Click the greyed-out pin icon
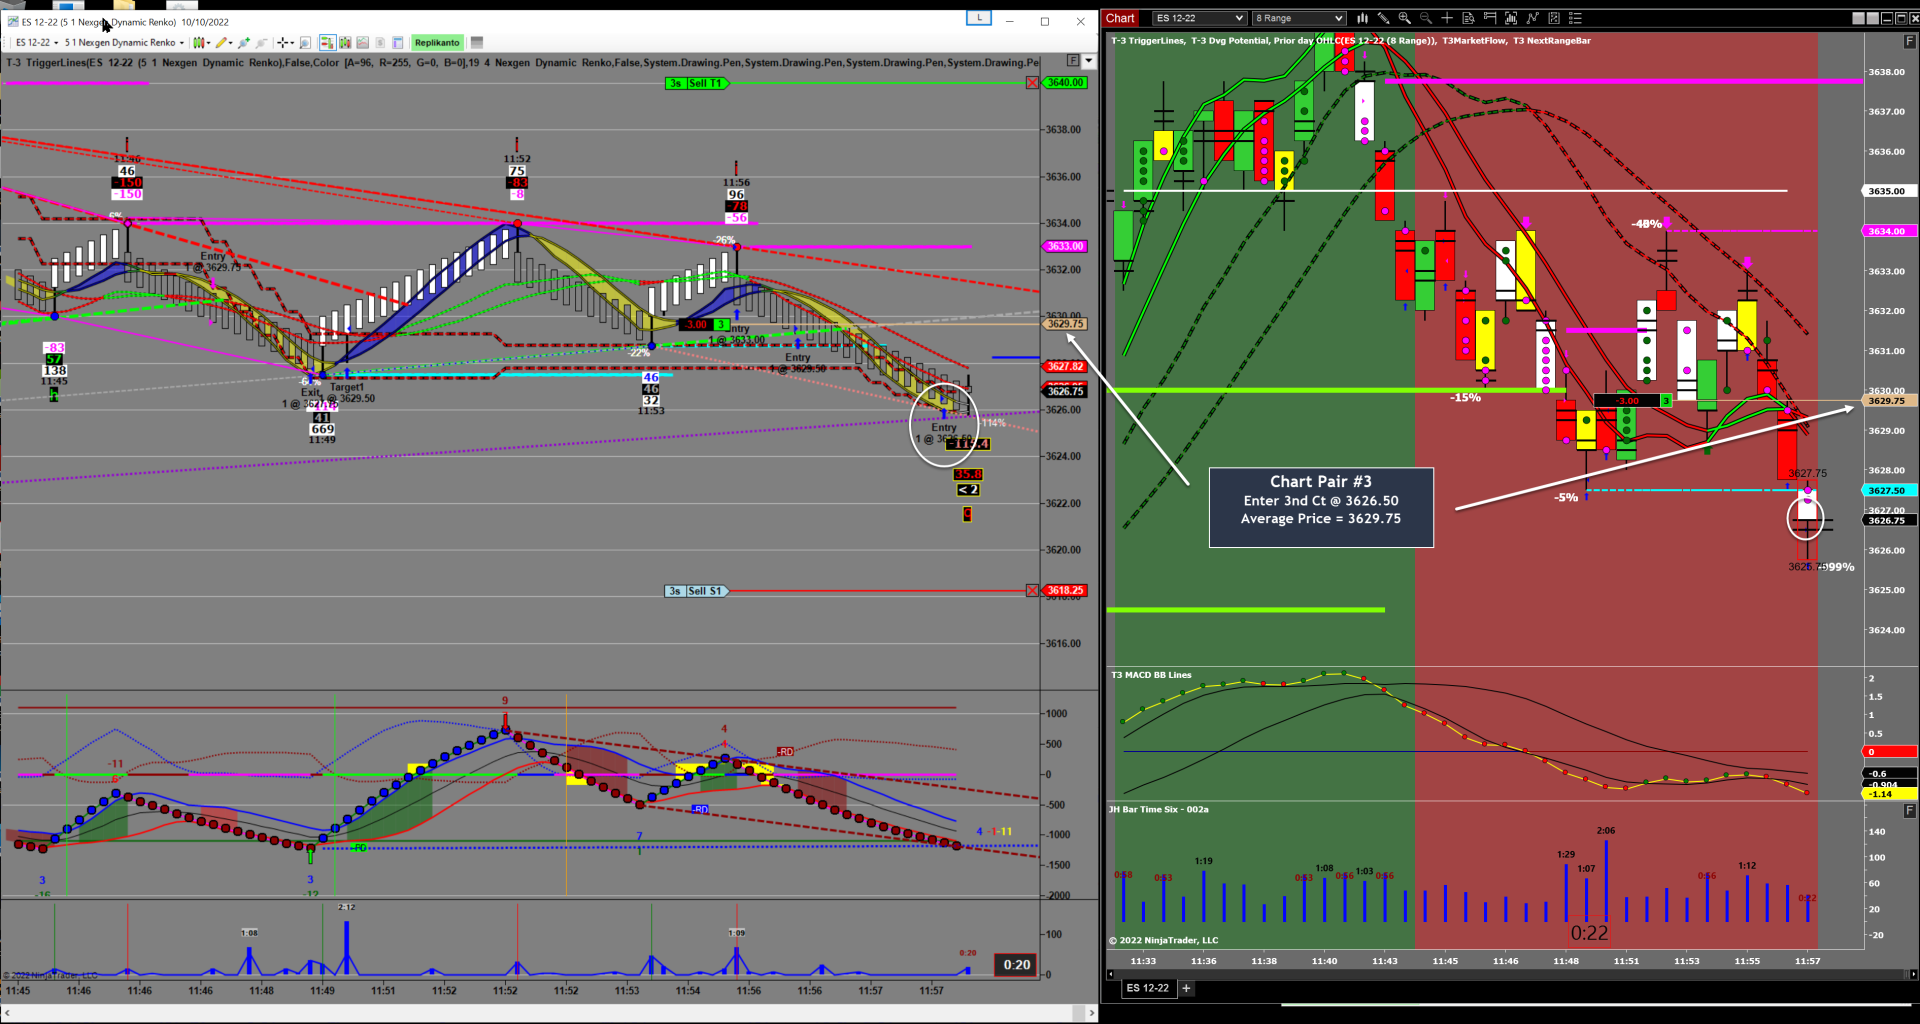The height and width of the screenshot is (1024, 1920). [x=262, y=43]
